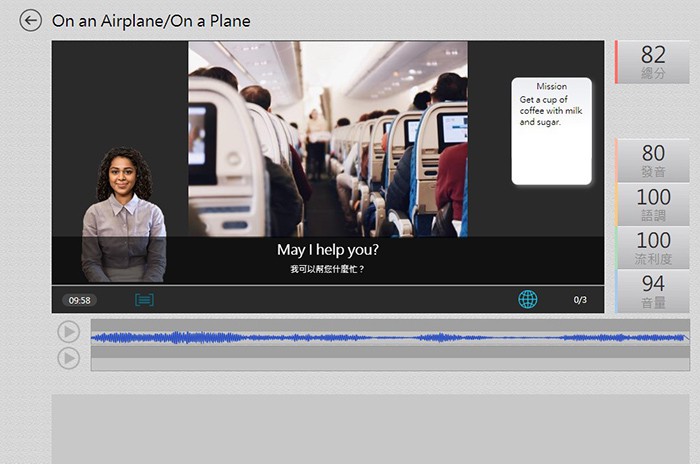The width and height of the screenshot is (700, 464).
Task: Open the fluency score 100 panel
Action: (x=653, y=247)
